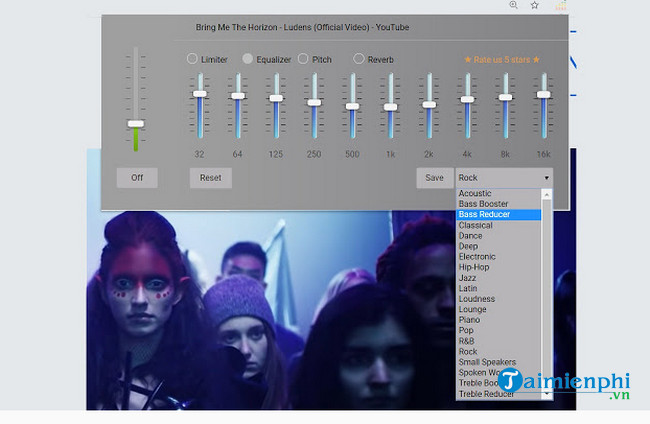650x424 pixels.
Task: Click preset list scrollbar up arrow
Action: (547, 194)
